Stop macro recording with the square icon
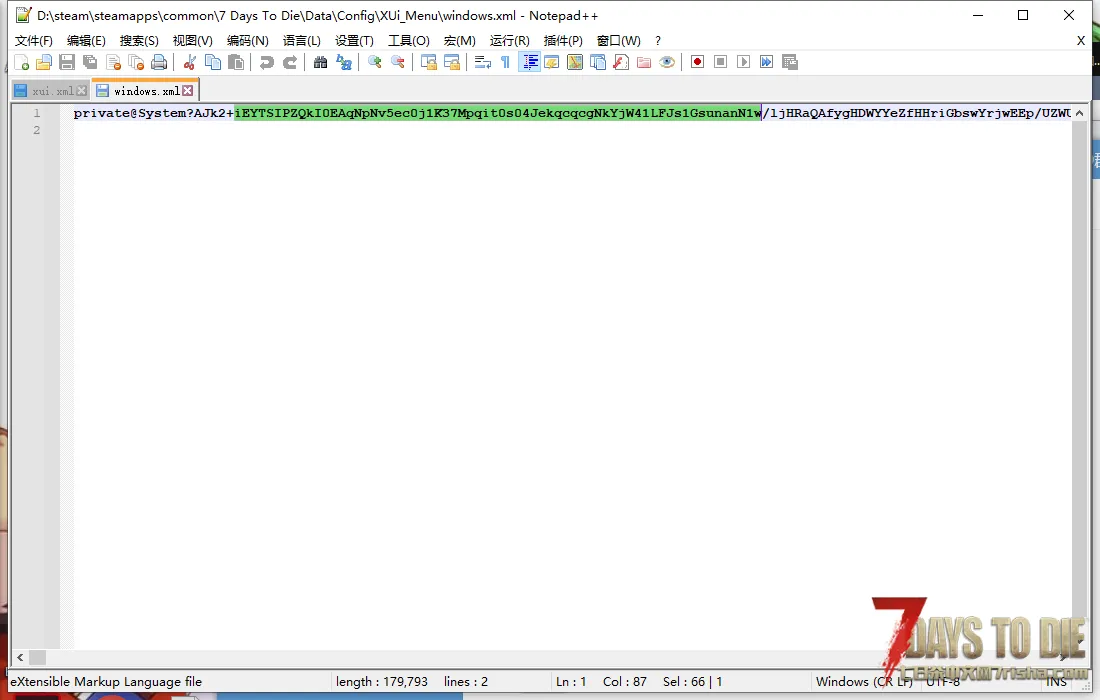This screenshot has height=700, width=1100. click(x=720, y=62)
